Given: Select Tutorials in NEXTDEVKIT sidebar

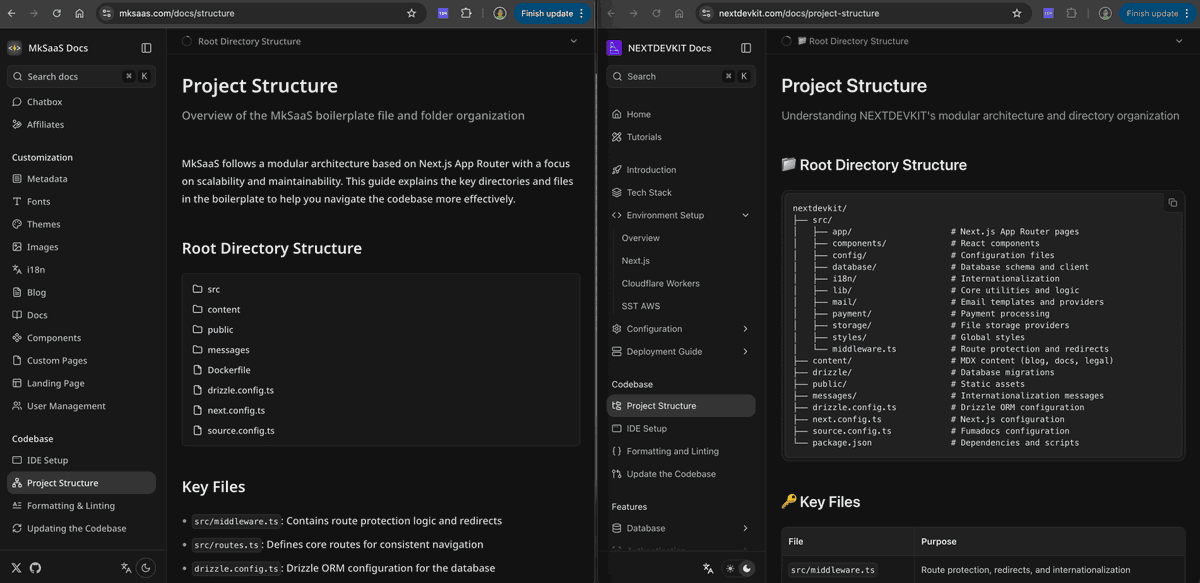Looking at the screenshot, I should coord(681,137).
